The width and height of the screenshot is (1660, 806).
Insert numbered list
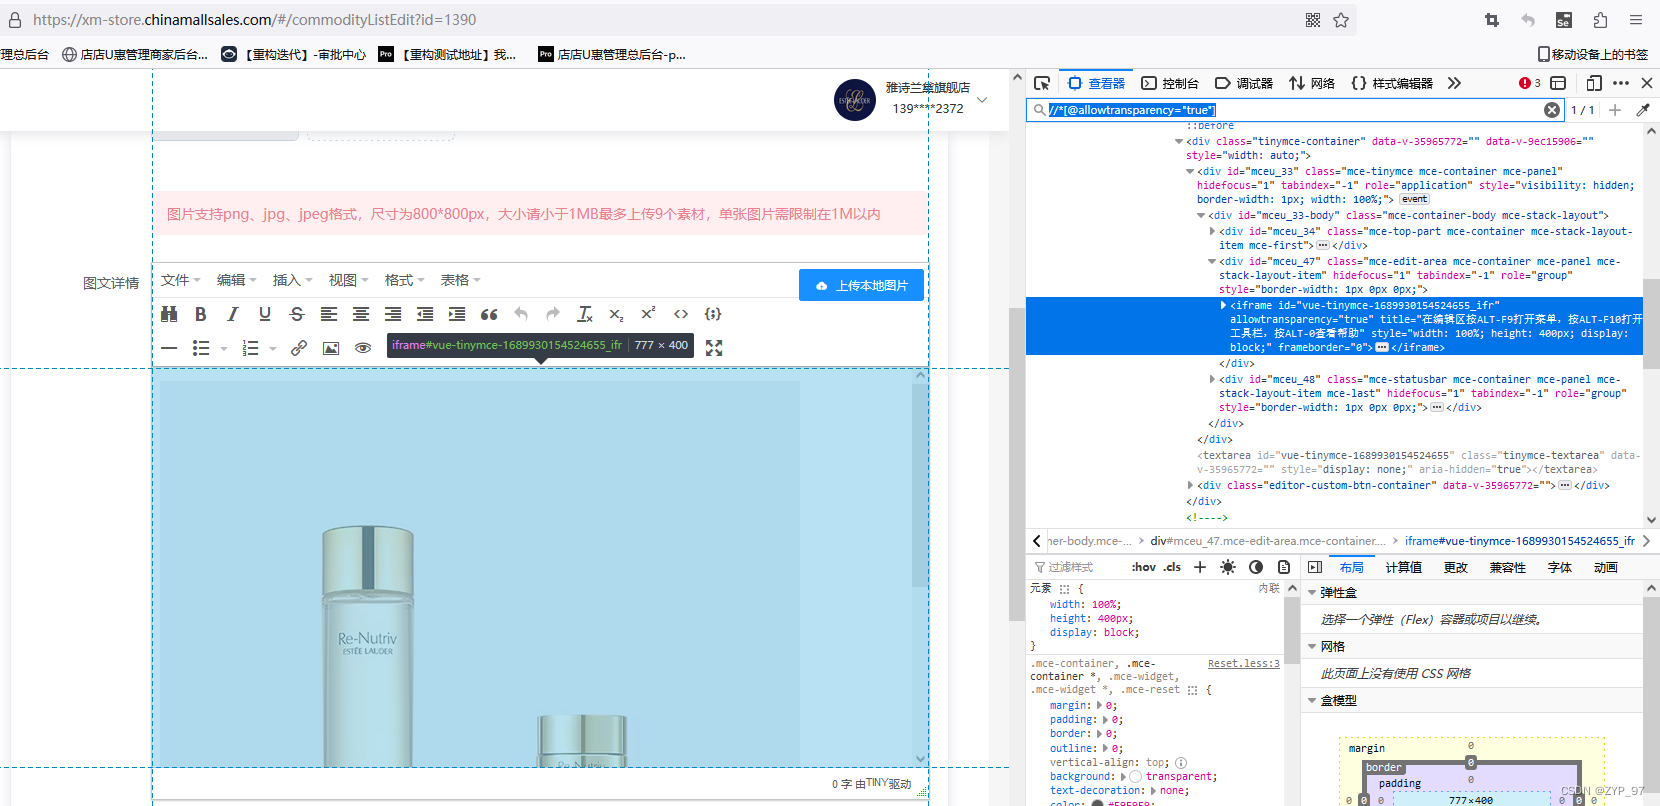pos(251,348)
